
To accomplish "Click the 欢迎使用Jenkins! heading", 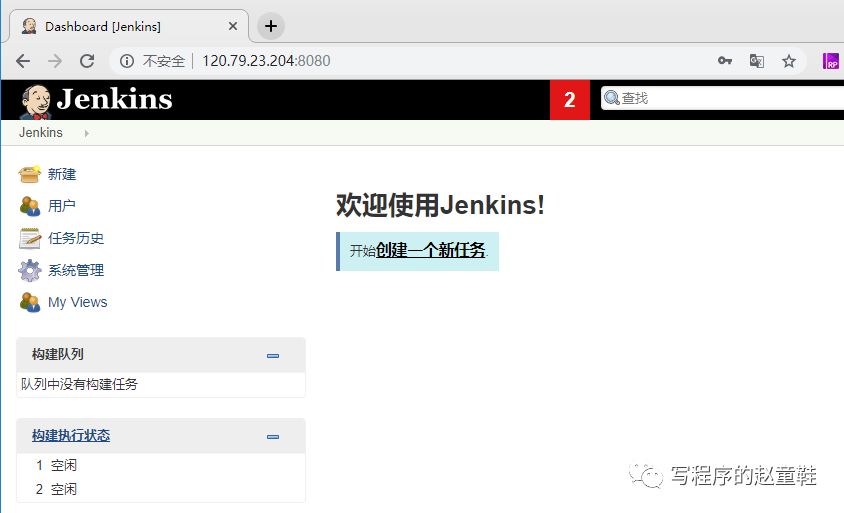I will point(440,205).
